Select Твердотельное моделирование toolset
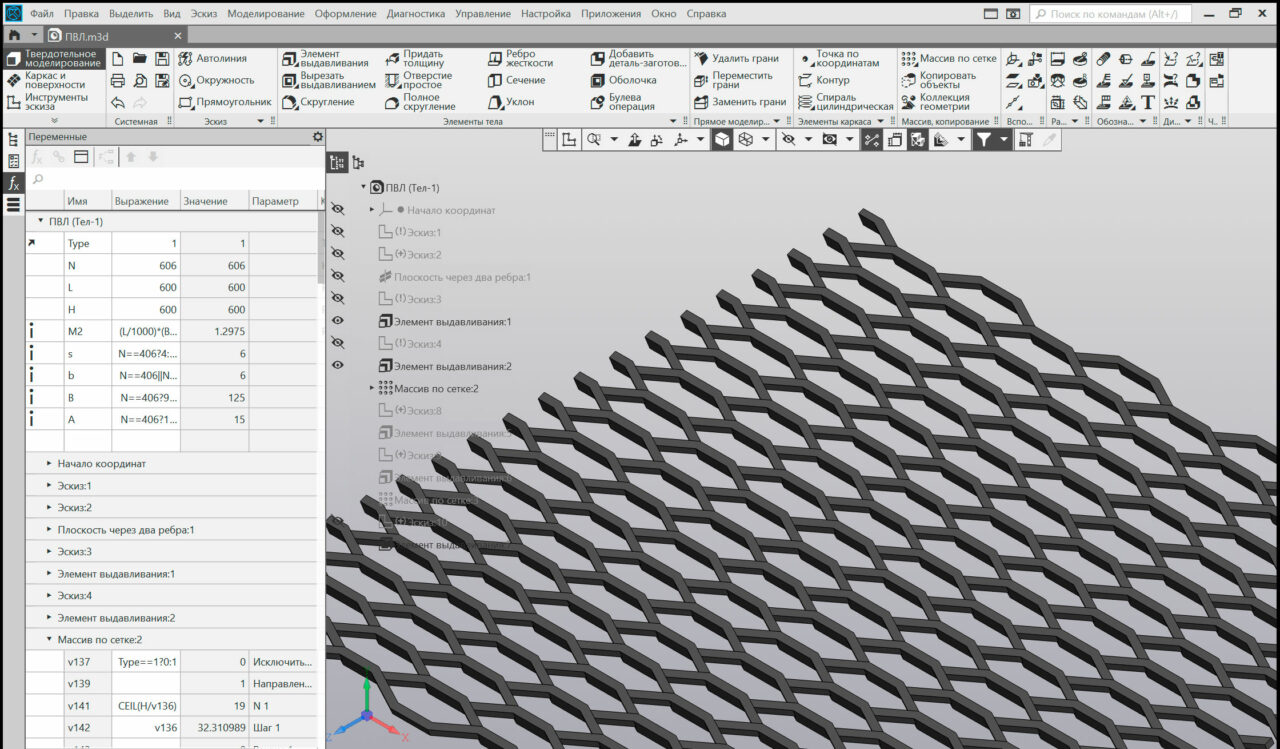The width and height of the screenshot is (1280, 749). [x=54, y=58]
